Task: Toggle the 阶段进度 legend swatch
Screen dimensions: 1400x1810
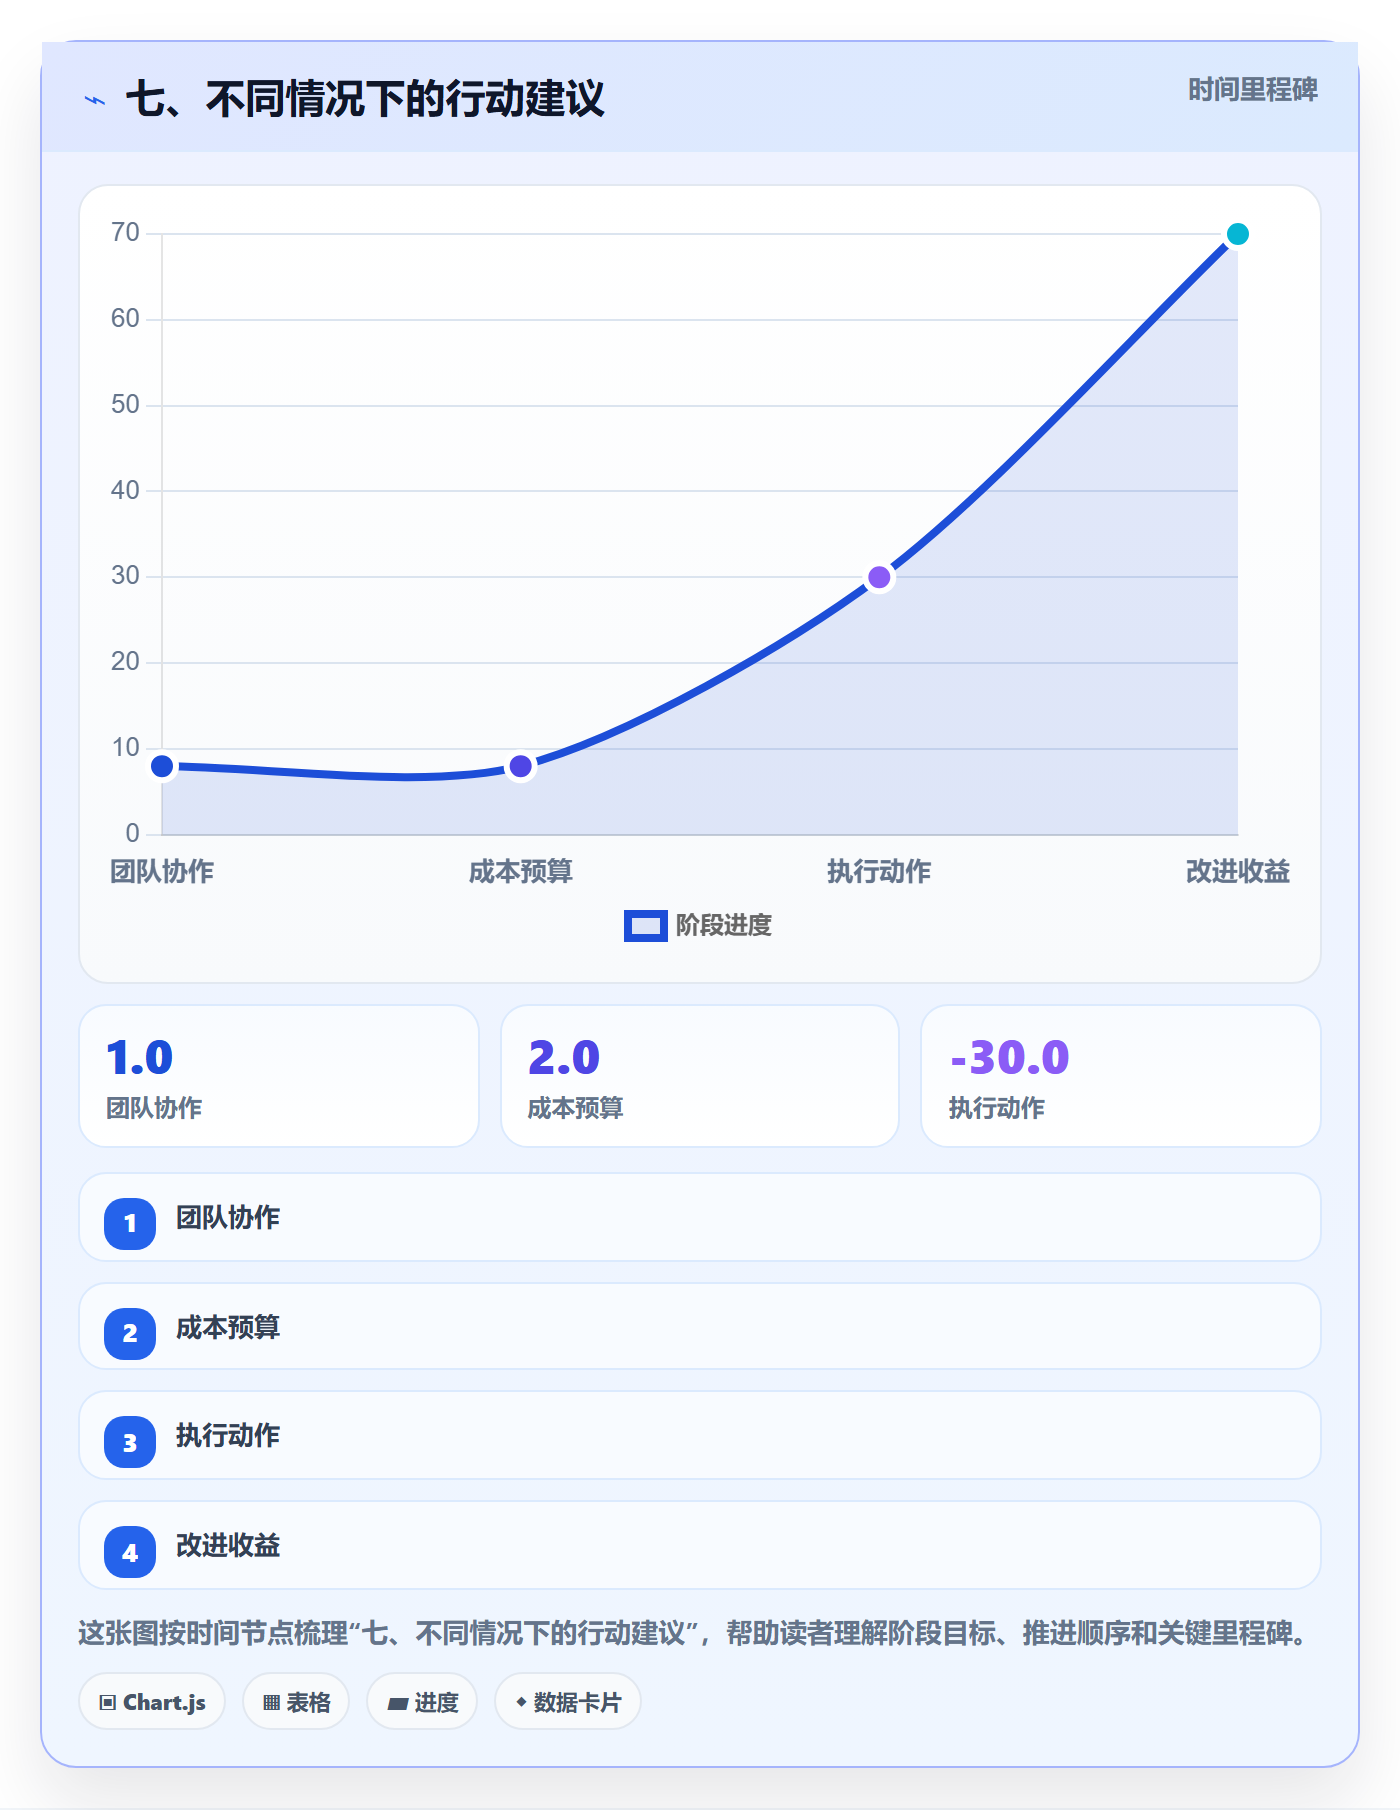Action: tap(646, 926)
